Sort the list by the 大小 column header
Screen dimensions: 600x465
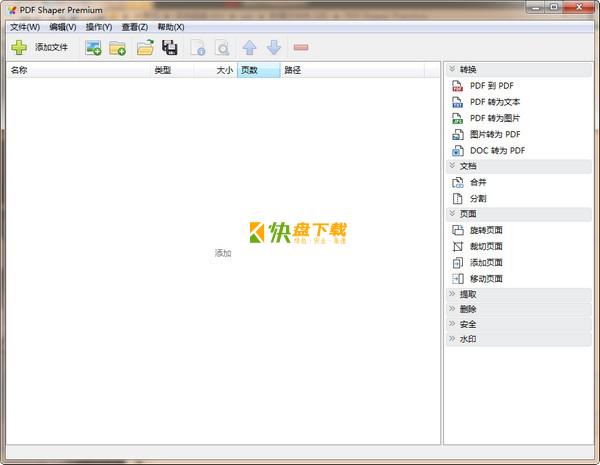point(215,70)
